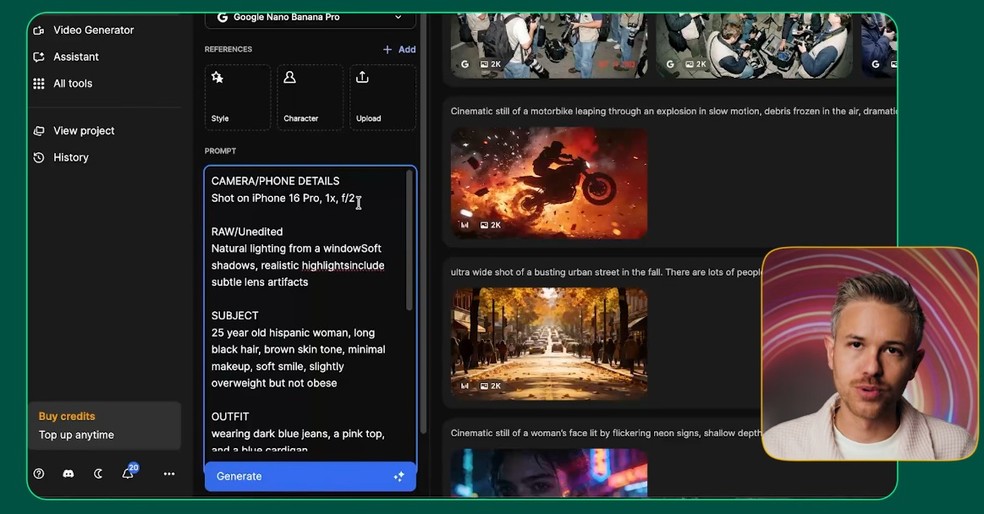Open the Google Nano Banana Pro model dropdown

tap(310, 17)
